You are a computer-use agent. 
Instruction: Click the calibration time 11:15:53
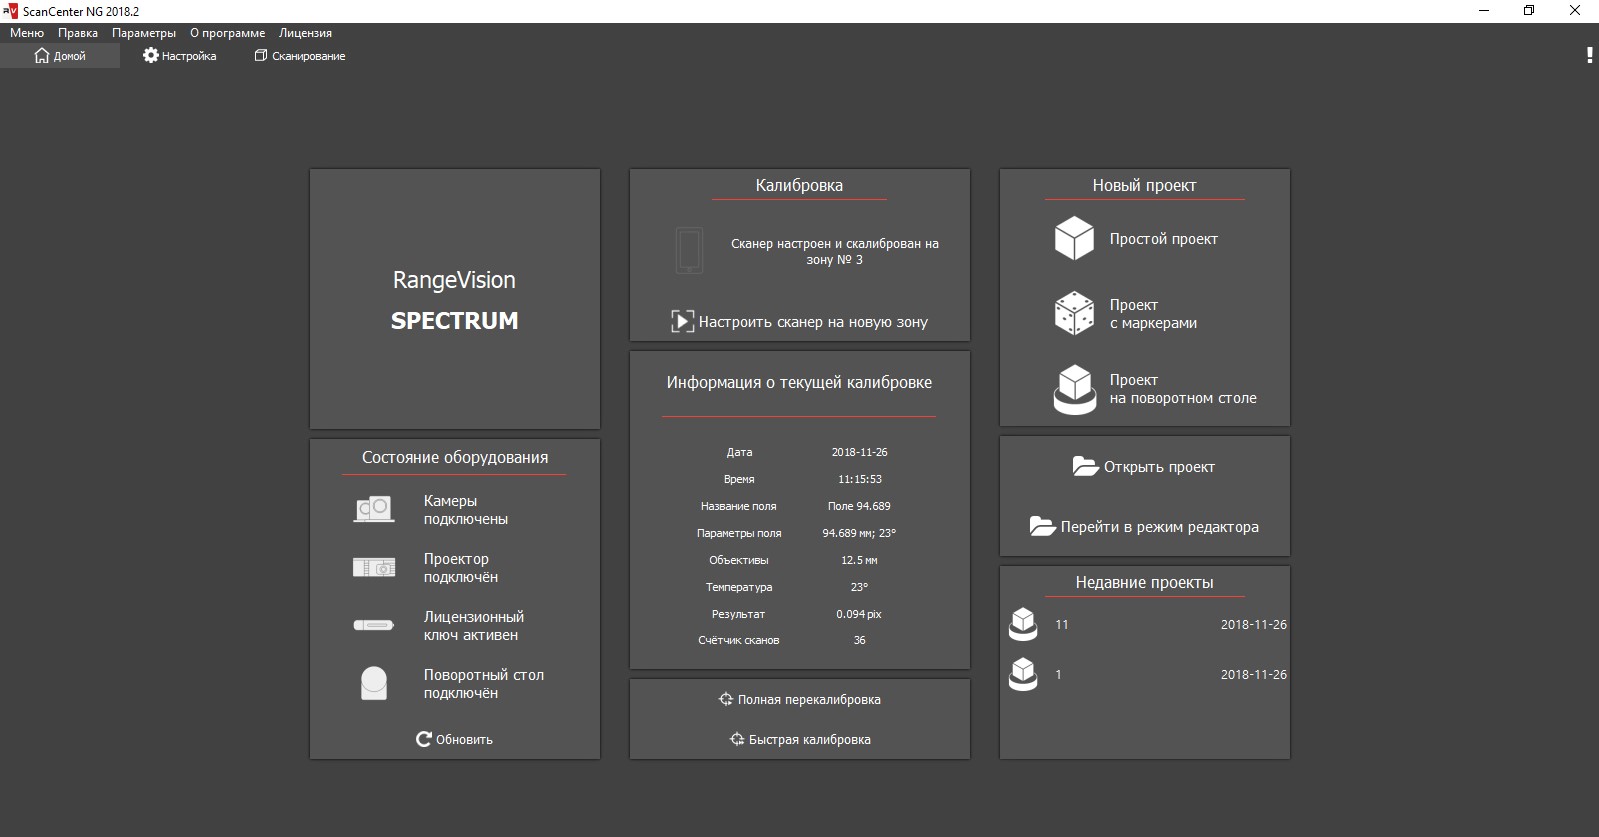point(859,479)
